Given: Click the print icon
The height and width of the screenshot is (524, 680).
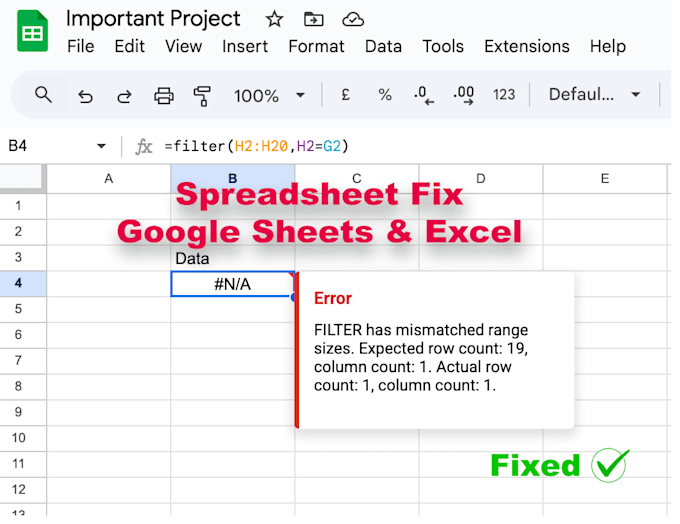Looking at the screenshot, I should pyautogui.click(x=164, y=95).
